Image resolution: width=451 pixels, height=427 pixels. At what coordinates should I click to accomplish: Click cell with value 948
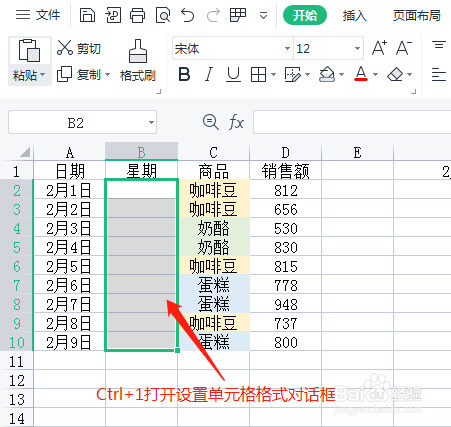[285, 304]
